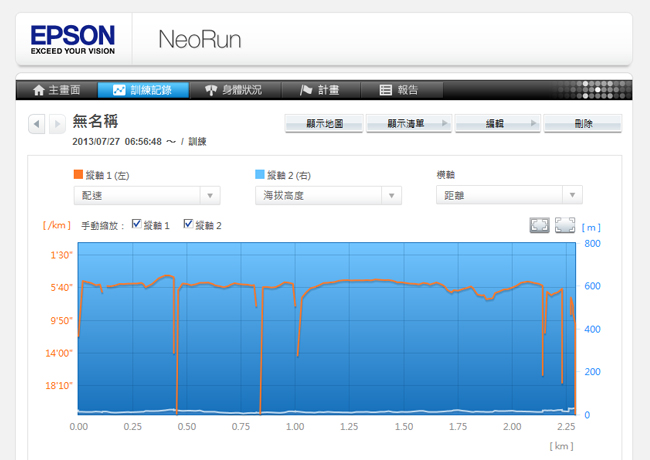650x460 pixels.
Task: Switch to the 訓練記錄 tab
Action: pos(143,90)
